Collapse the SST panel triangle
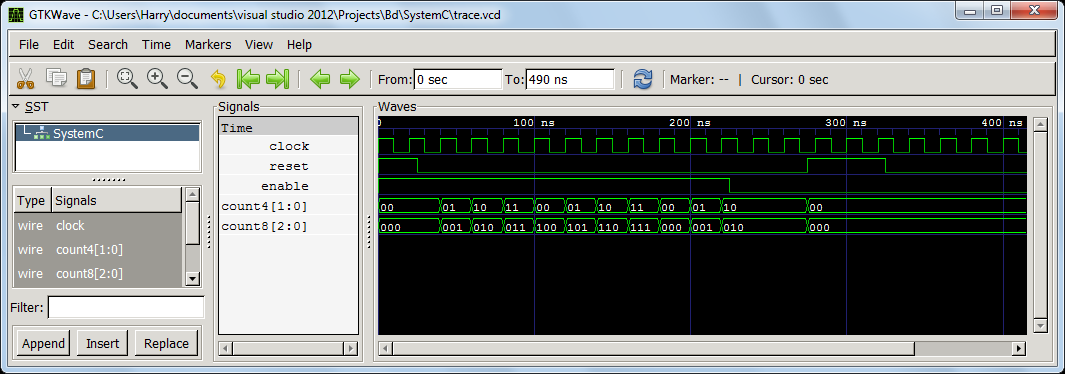 coord(16,107)
